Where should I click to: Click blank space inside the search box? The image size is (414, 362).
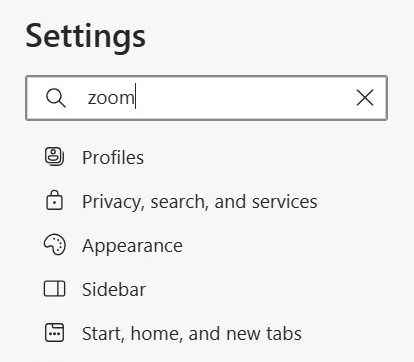pos(243,98)
